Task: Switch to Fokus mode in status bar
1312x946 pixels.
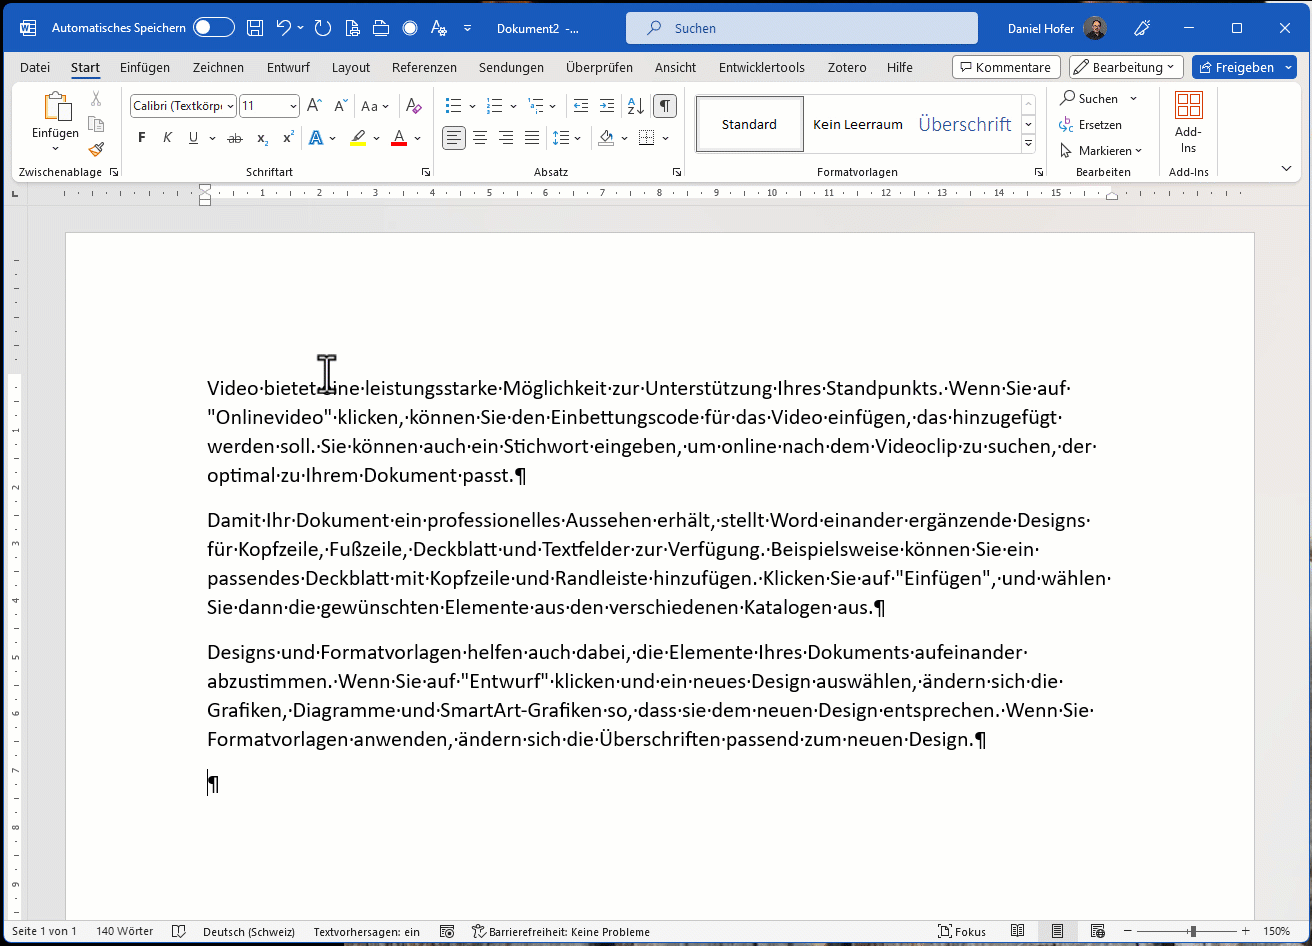Action: 961,931
